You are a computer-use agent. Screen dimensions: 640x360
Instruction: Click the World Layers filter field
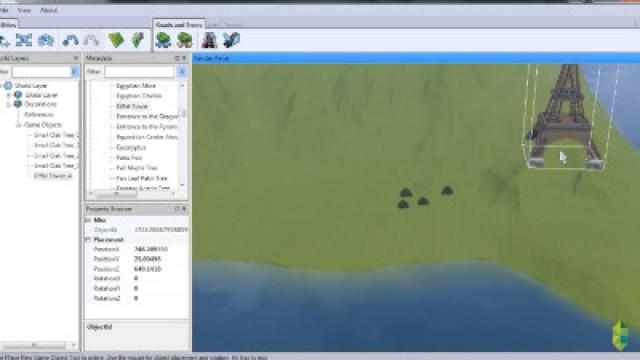point(41,72)
